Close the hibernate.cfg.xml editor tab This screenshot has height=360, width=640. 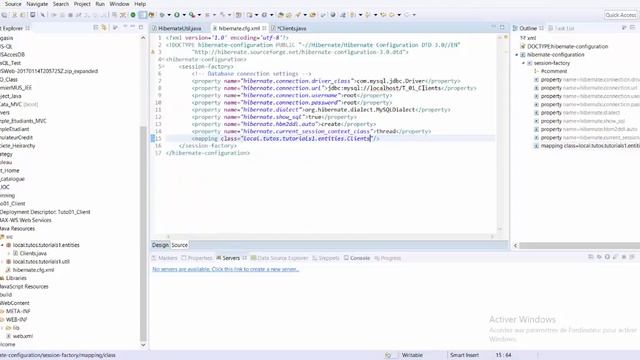click(x=264, y=28)
